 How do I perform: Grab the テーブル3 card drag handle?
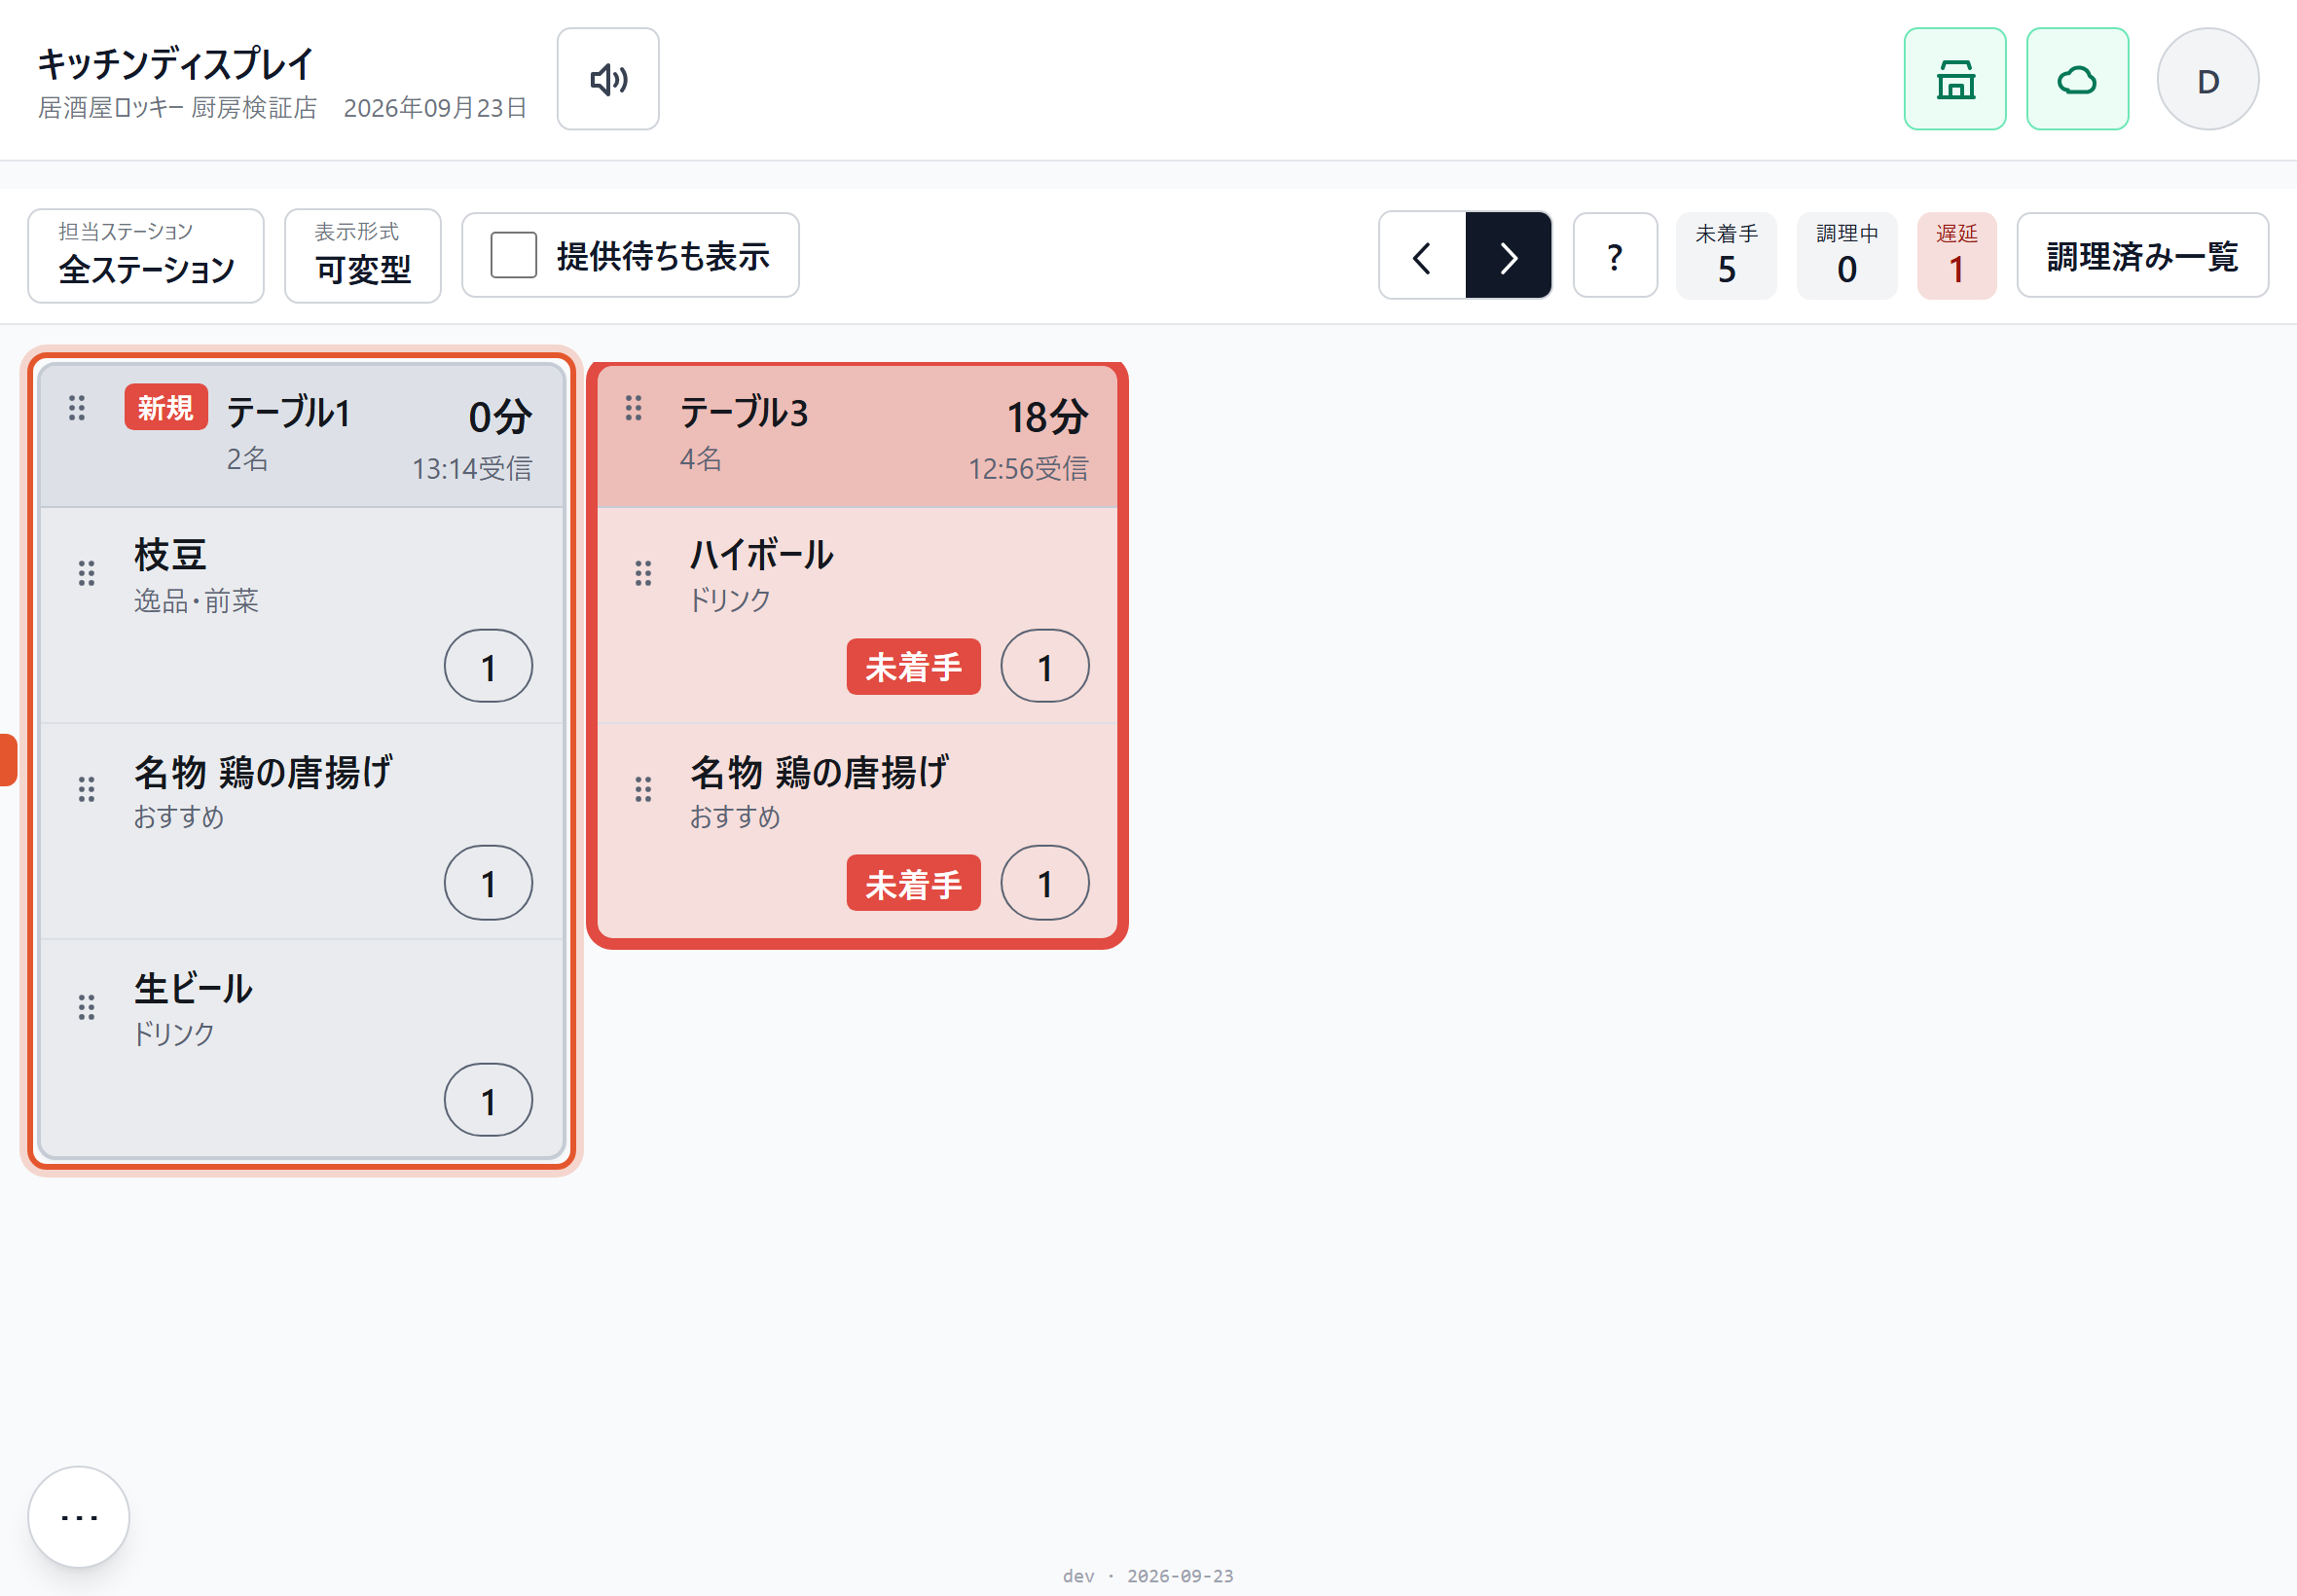[633, 408]
